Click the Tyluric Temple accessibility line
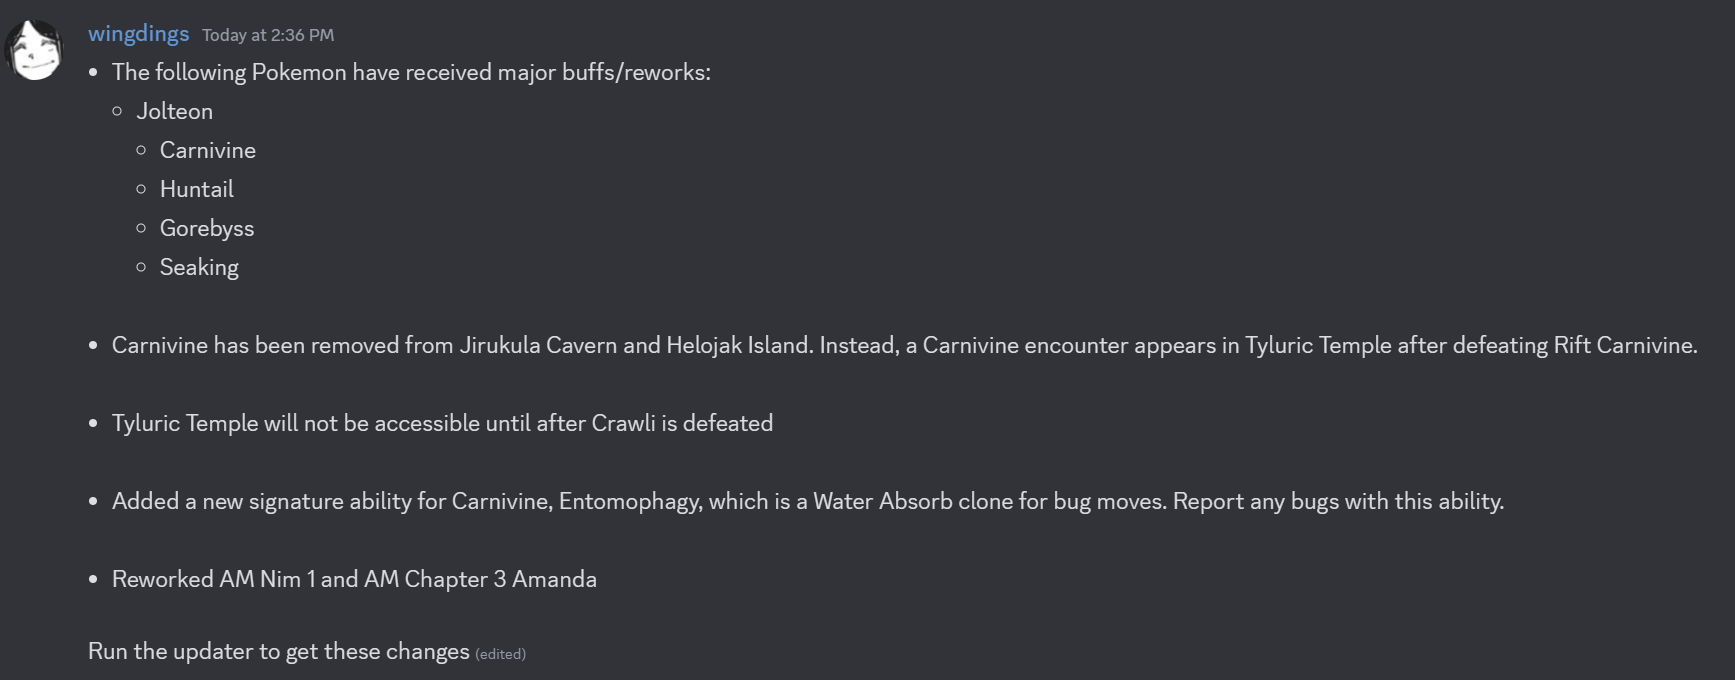Screen dimensions: 1735x680 (442, 423)
